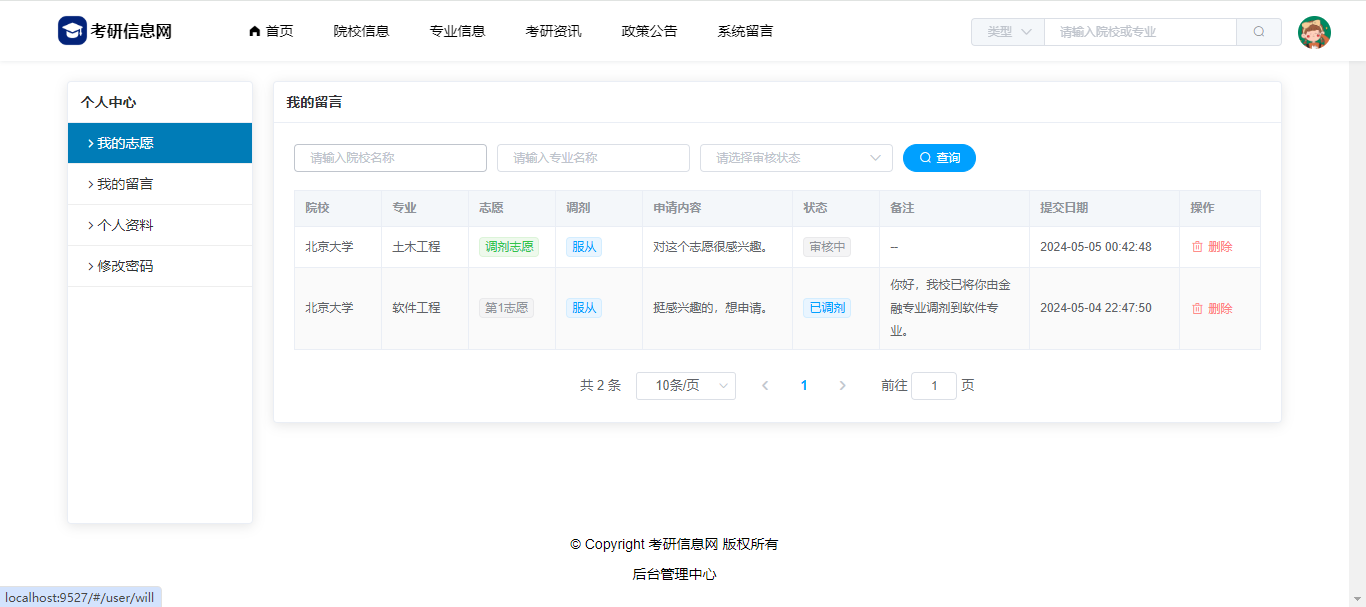Image resolution: width=1366 pixels, height=607 pixels.
Task: Navigate to 考研资讯 in top menu
Action: pos(553,31)
